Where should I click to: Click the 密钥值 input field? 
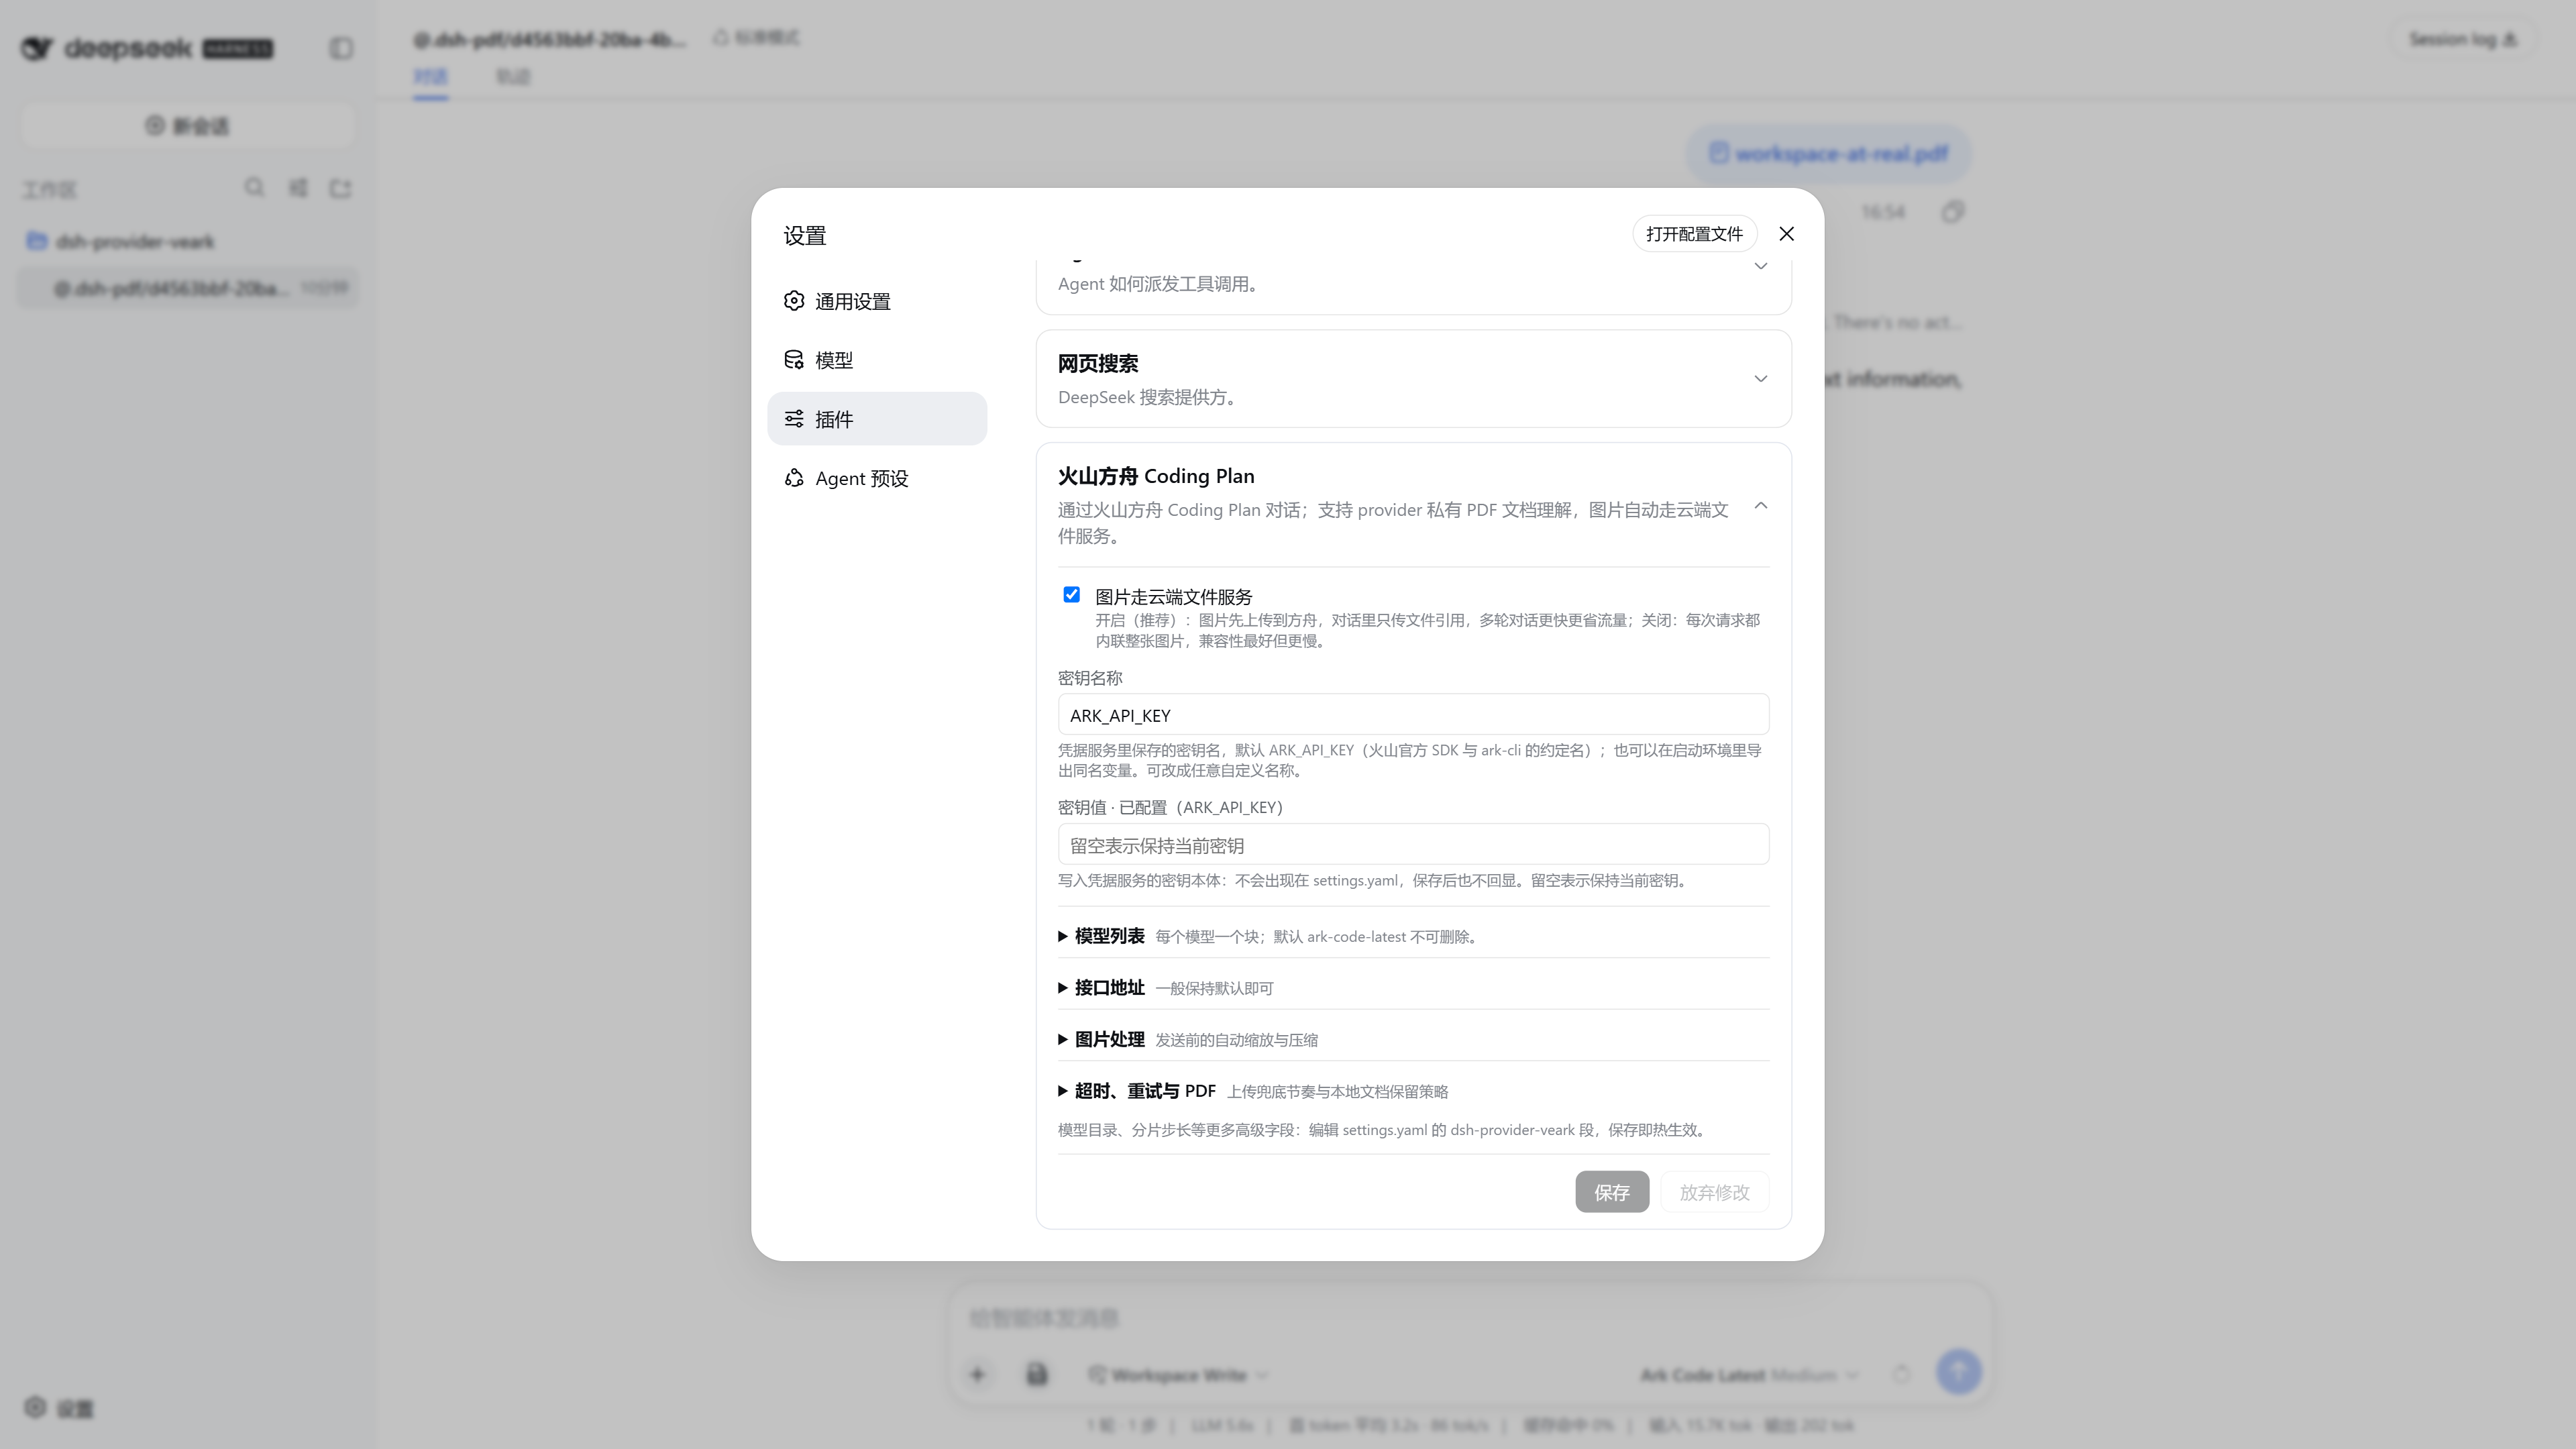(x=1413, y=845)
